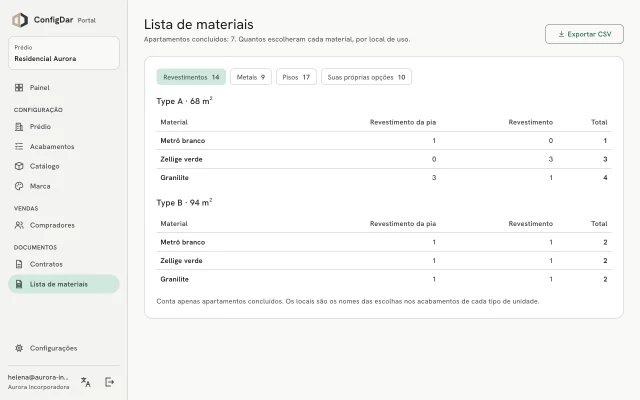This screenshot has height=400, width=640.
Task: Open Configurações link at sidebar bottom
Action: (x=64, y=348)
